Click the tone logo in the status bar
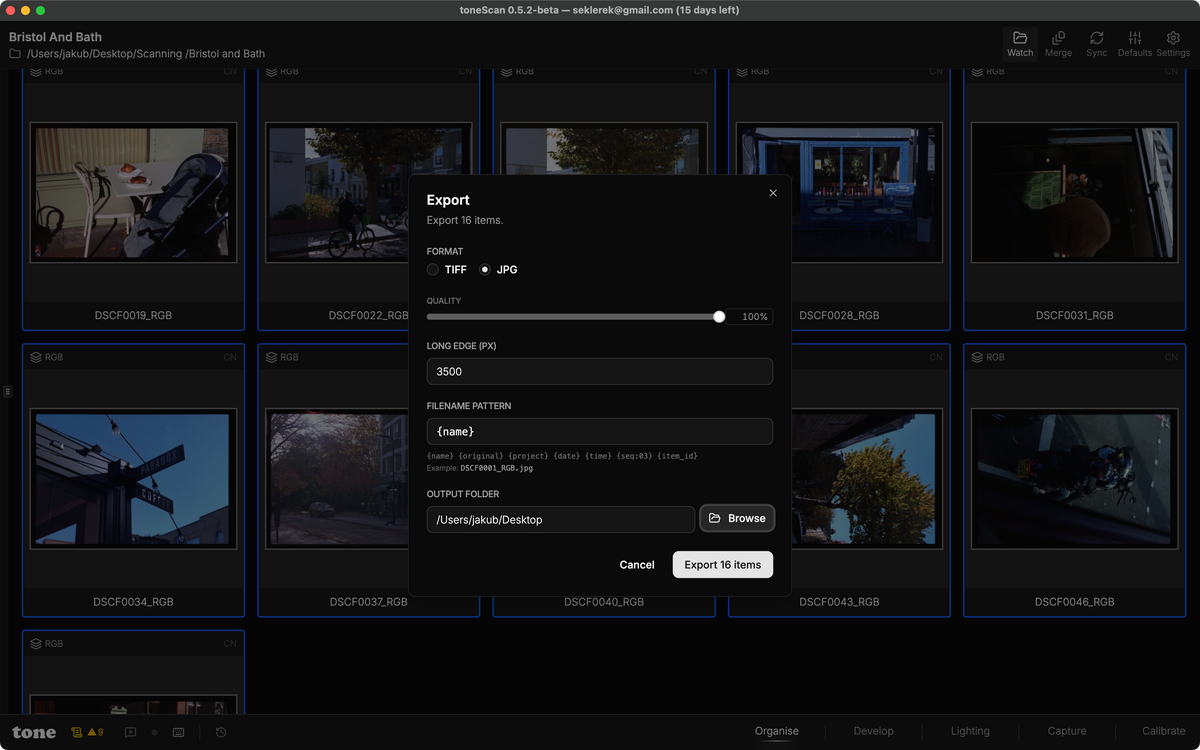Screen dimensions: 1200x750 coord(34,733)
